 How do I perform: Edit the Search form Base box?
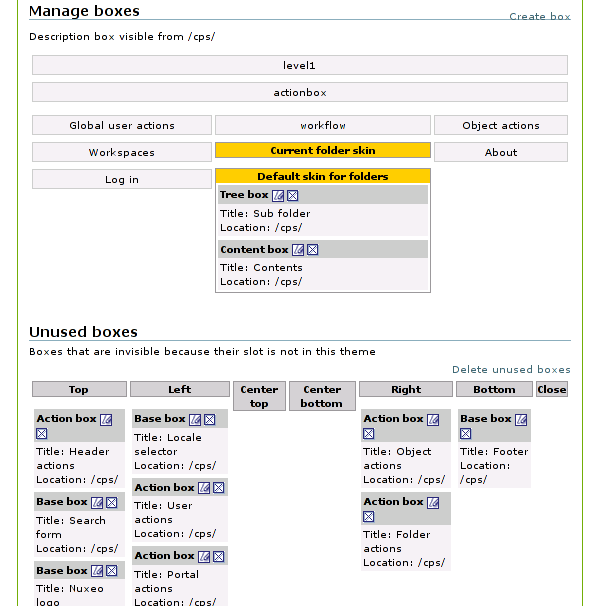(97, 502)
